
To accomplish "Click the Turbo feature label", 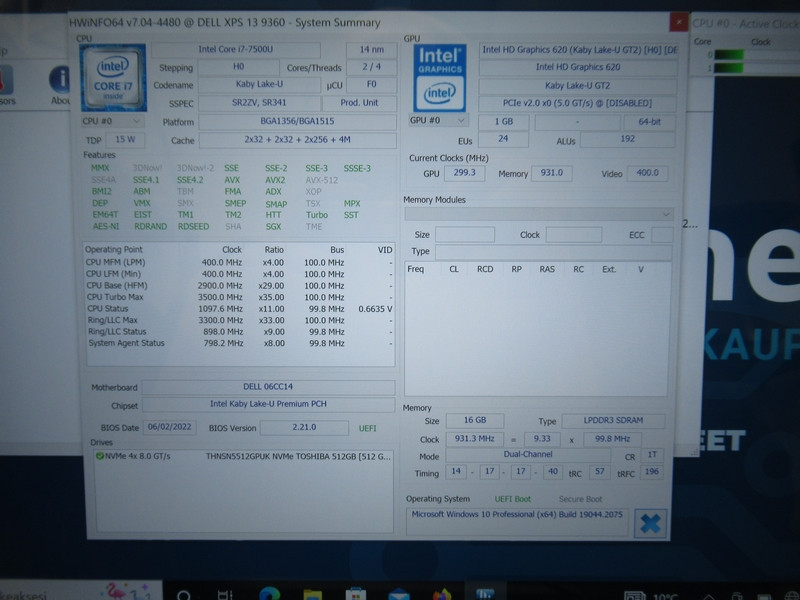I will click(x=317, y=215).
